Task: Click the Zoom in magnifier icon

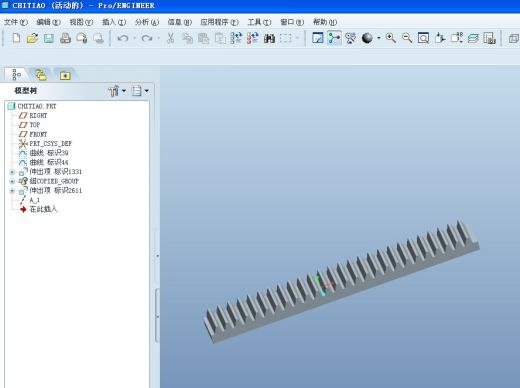Action: [391, 38]
